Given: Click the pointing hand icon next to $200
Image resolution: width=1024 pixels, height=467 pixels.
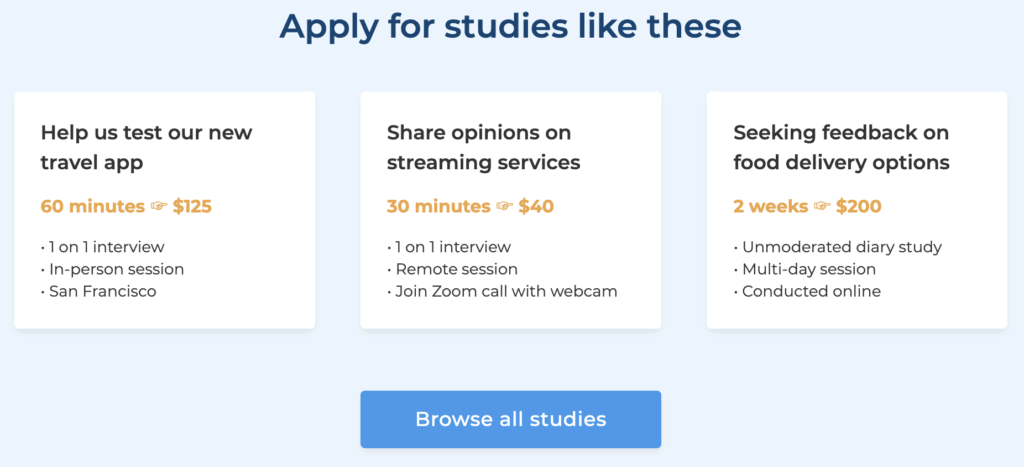Looking at the screenshot, I should (x=822, y=207).
